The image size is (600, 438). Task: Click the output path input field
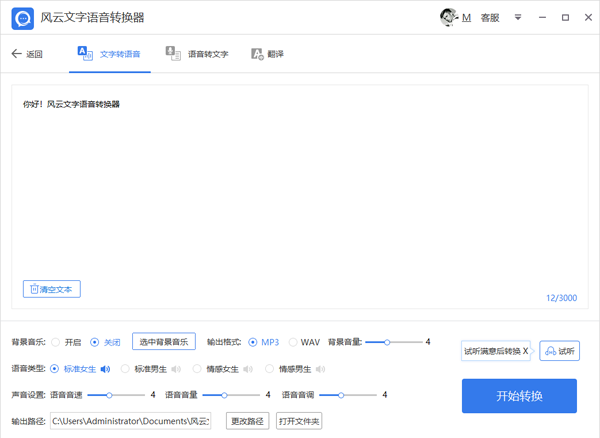tap(130, 421)
